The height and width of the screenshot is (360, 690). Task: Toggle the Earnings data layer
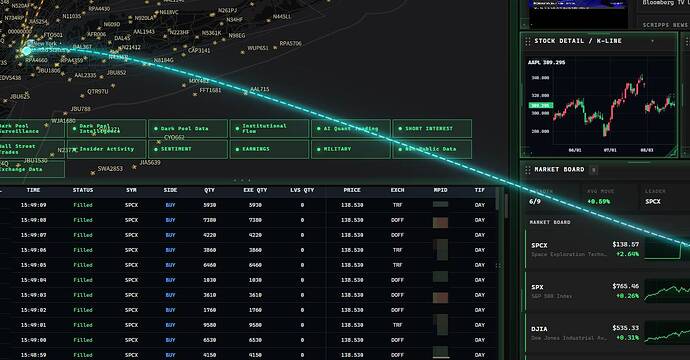coord(269,149)
